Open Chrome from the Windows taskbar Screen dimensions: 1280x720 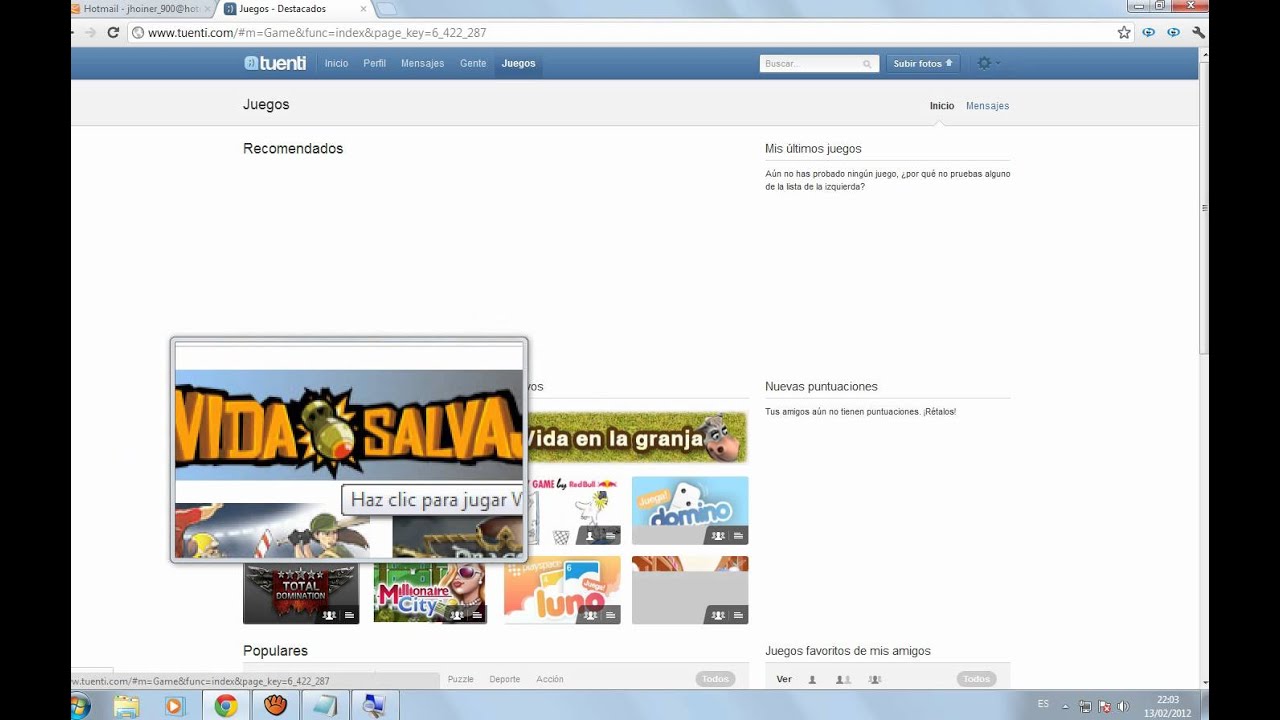click(226, 706)
